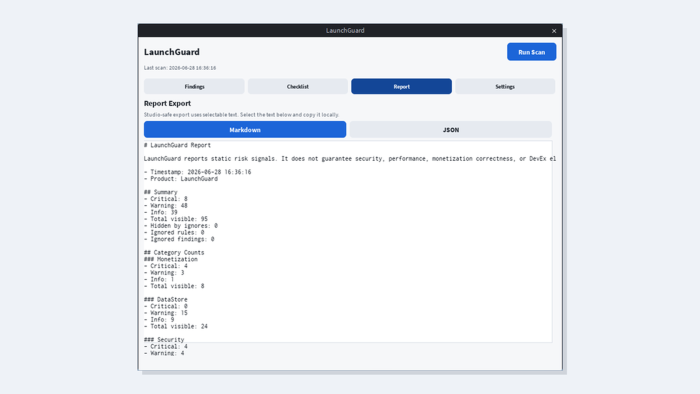Click the 'Total visible: 95' line
This screenshot has height=394, width=700.
pos(176,219)
